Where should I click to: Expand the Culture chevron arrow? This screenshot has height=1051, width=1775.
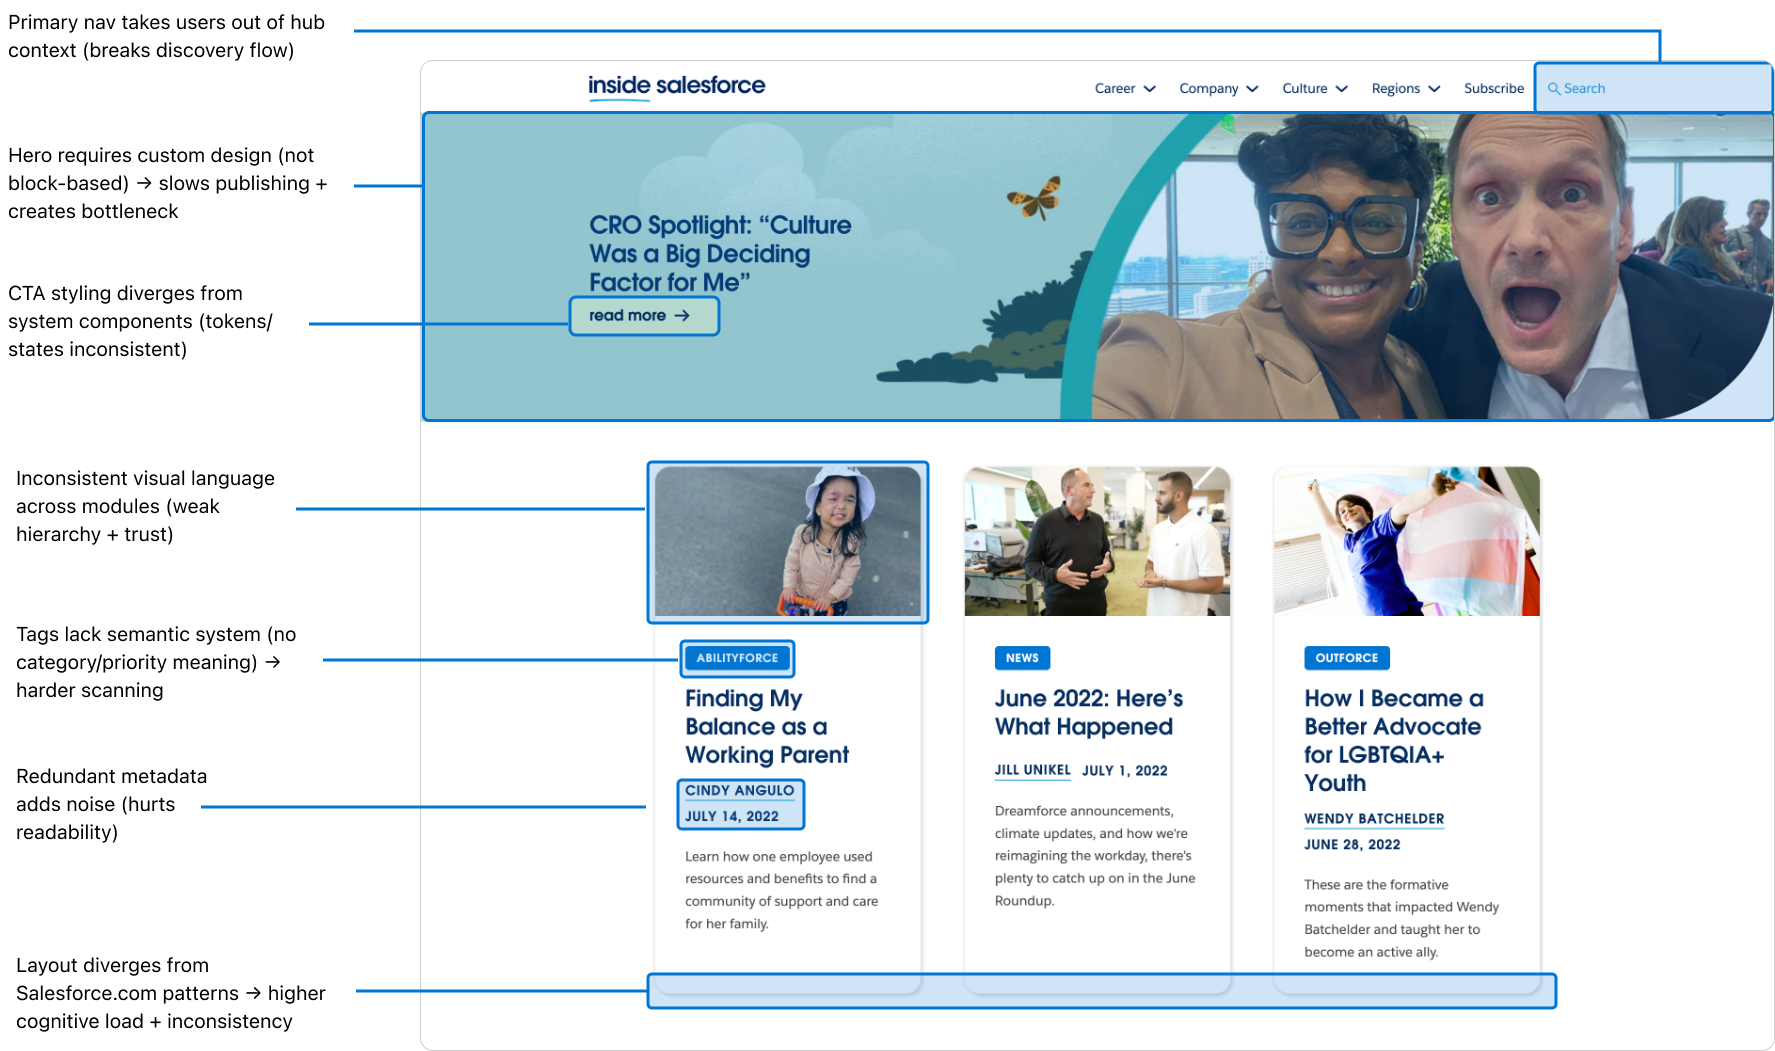[x=1342, y=89]
